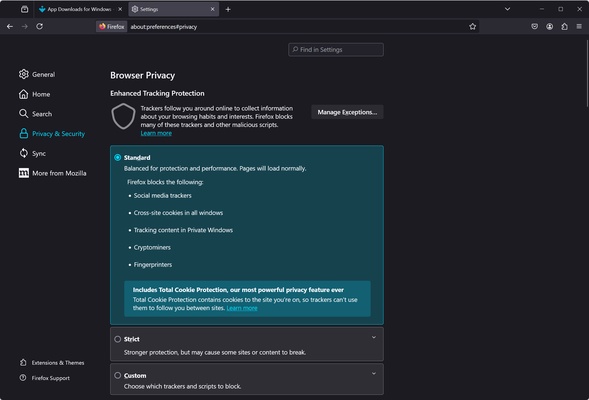Open Learn more about Total Cookie Protection
This screenshot has width=589, height=400.
click(x=242, y=308)
